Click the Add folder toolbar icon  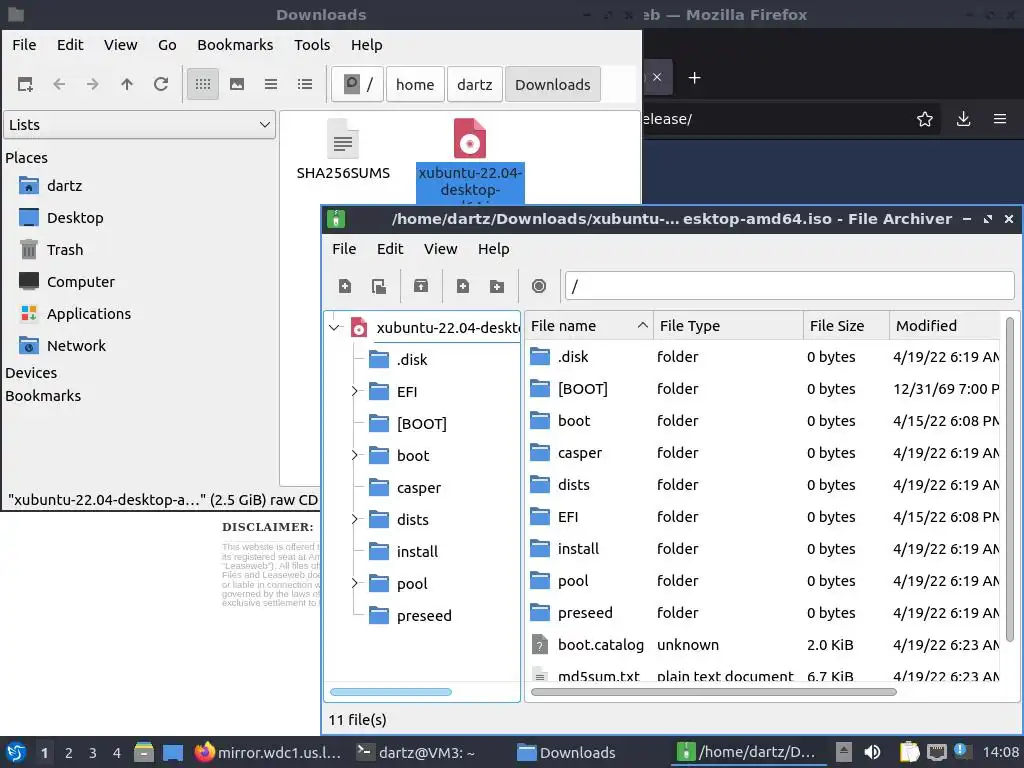coord(496,286)
